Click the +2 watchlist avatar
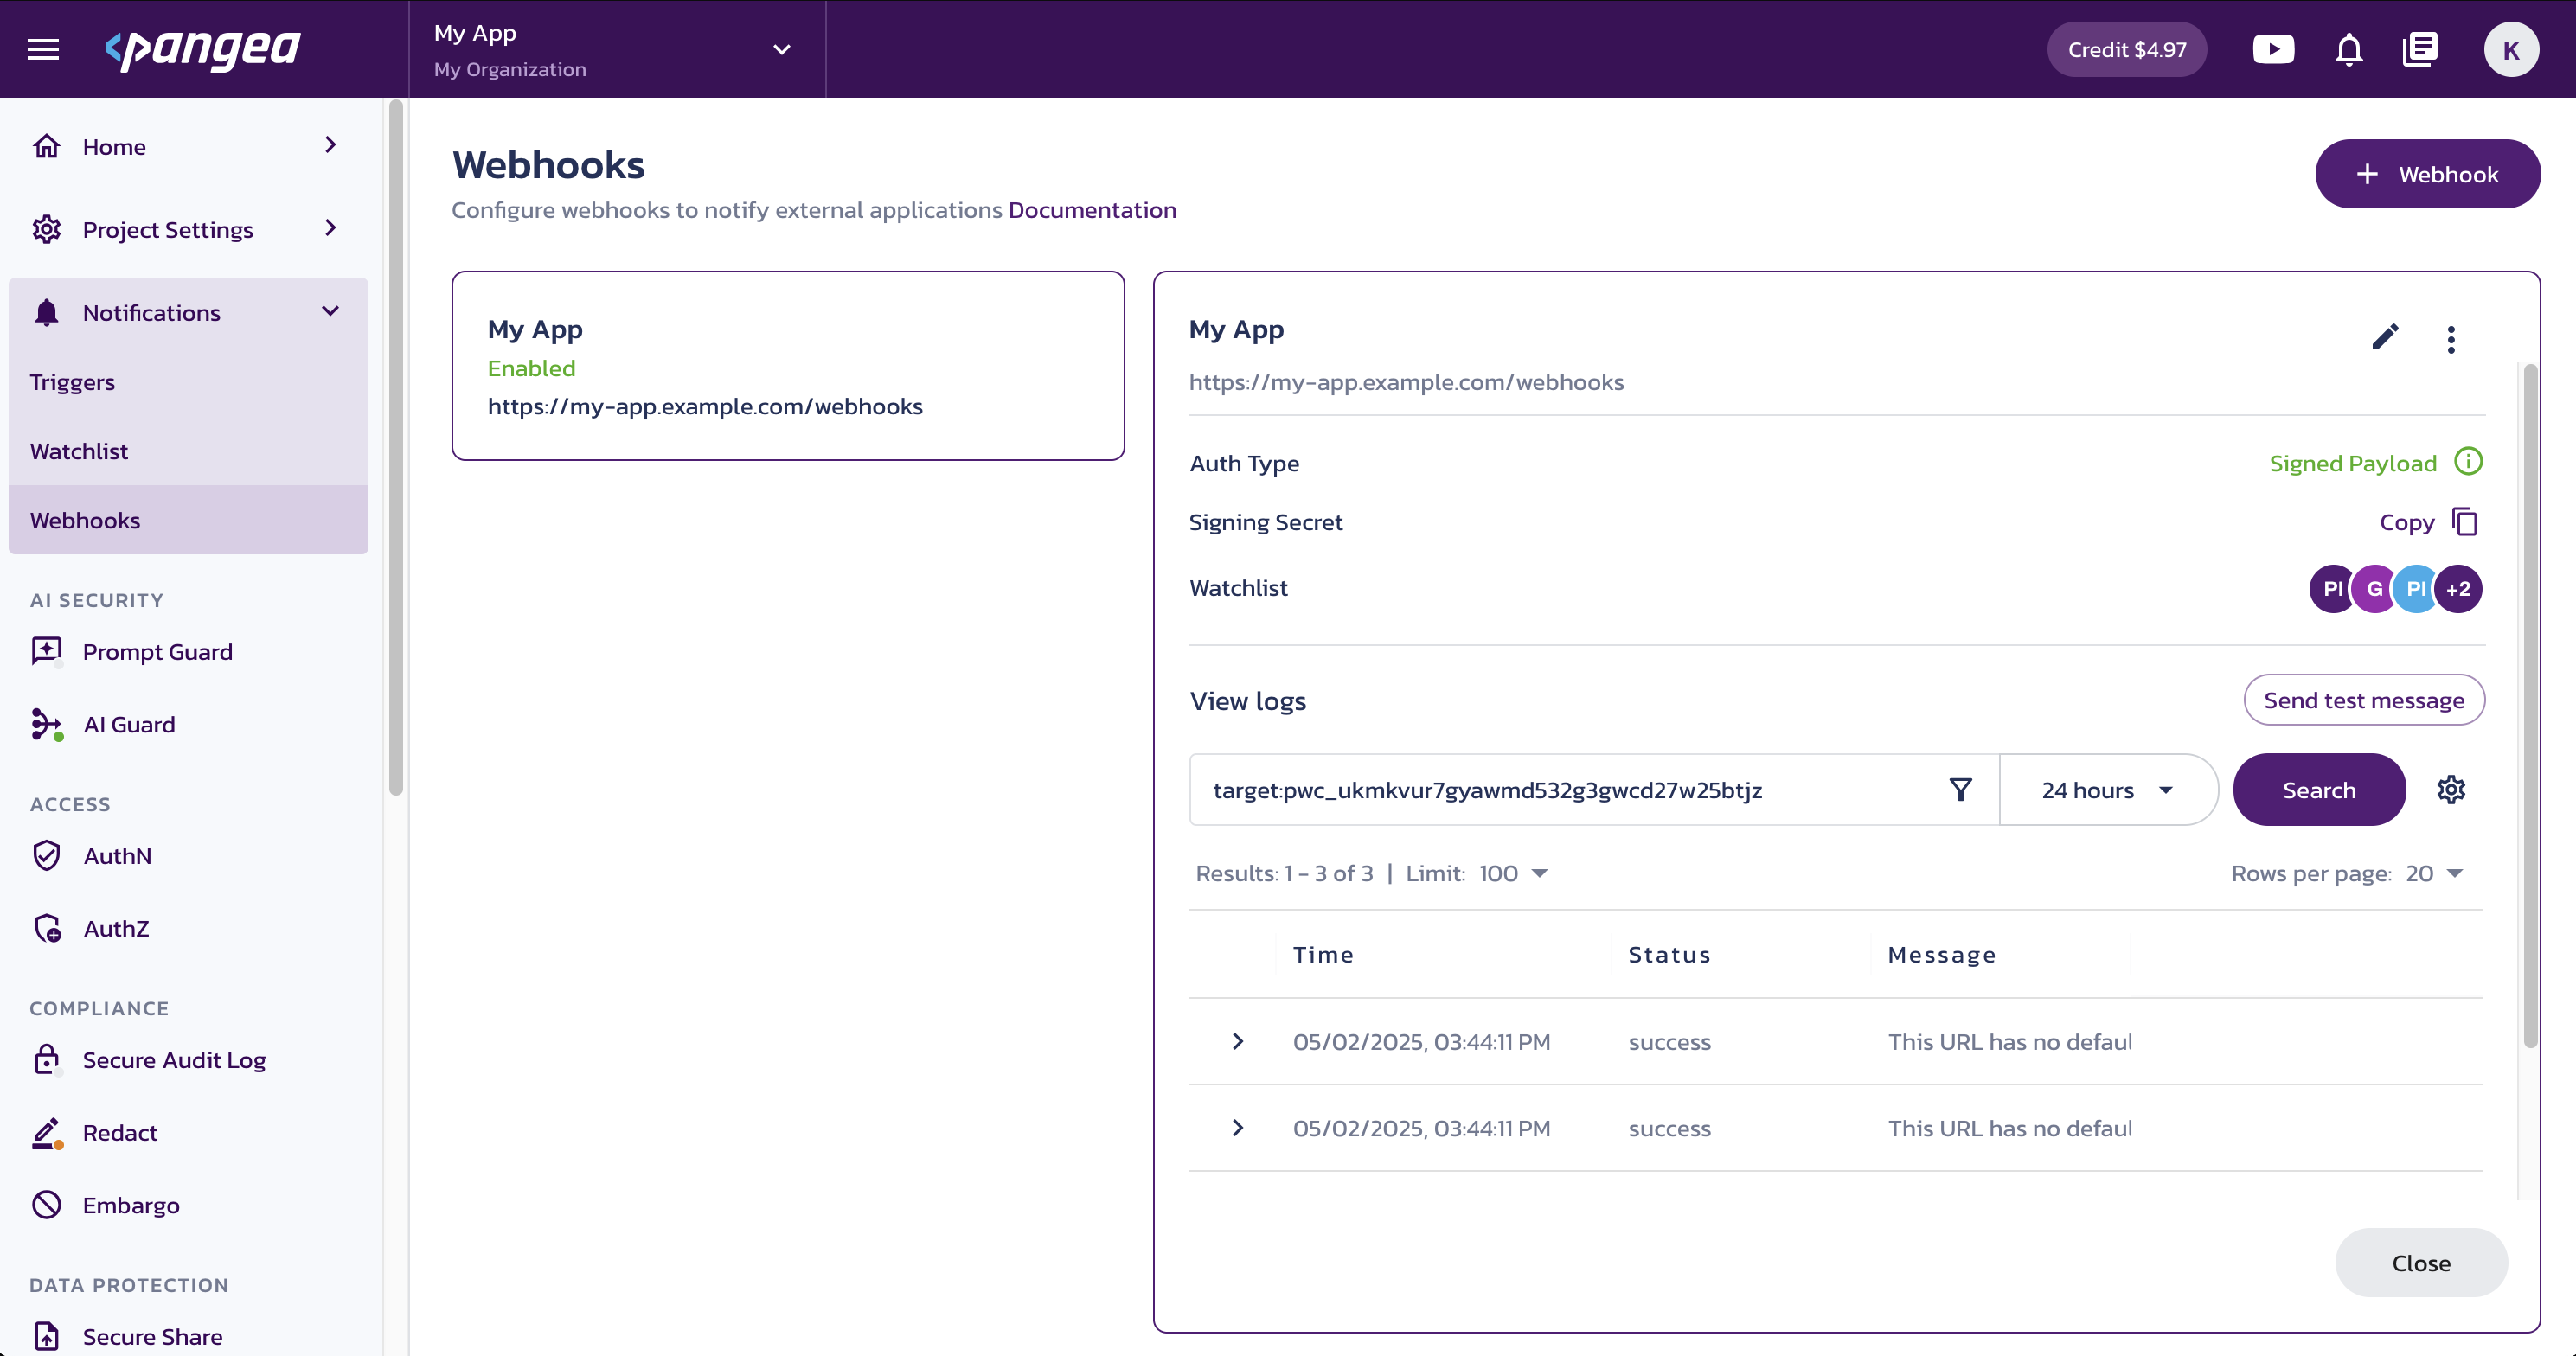The height and width of the screenshot is (1356, 2576). pos(2457,588)
